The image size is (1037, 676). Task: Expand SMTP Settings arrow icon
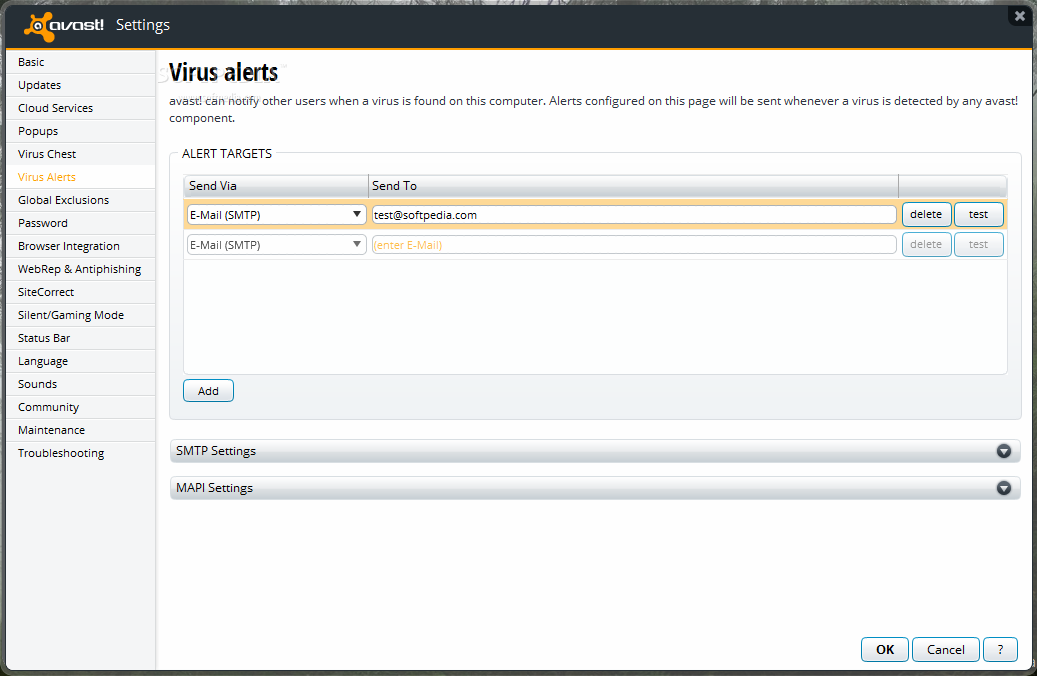coord(1004,451)
